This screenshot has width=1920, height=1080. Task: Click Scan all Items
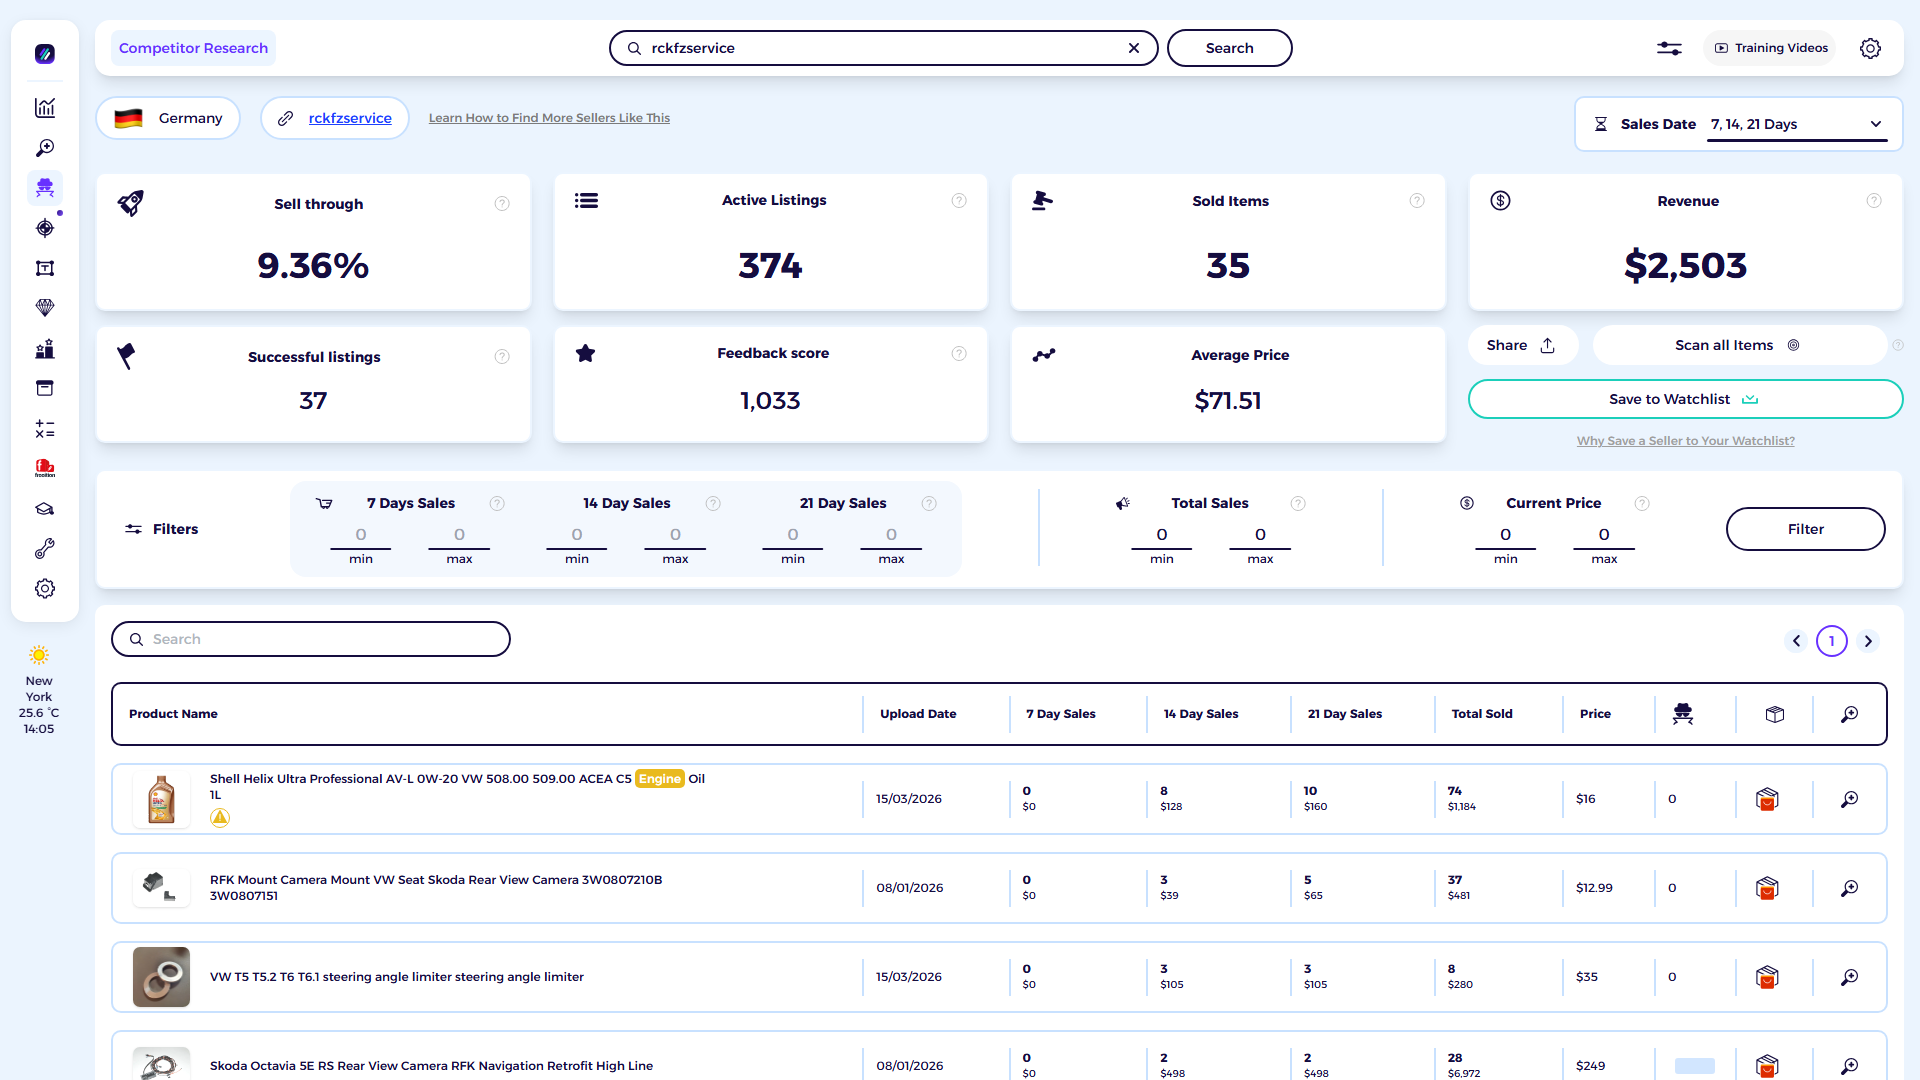(1738, 345)
